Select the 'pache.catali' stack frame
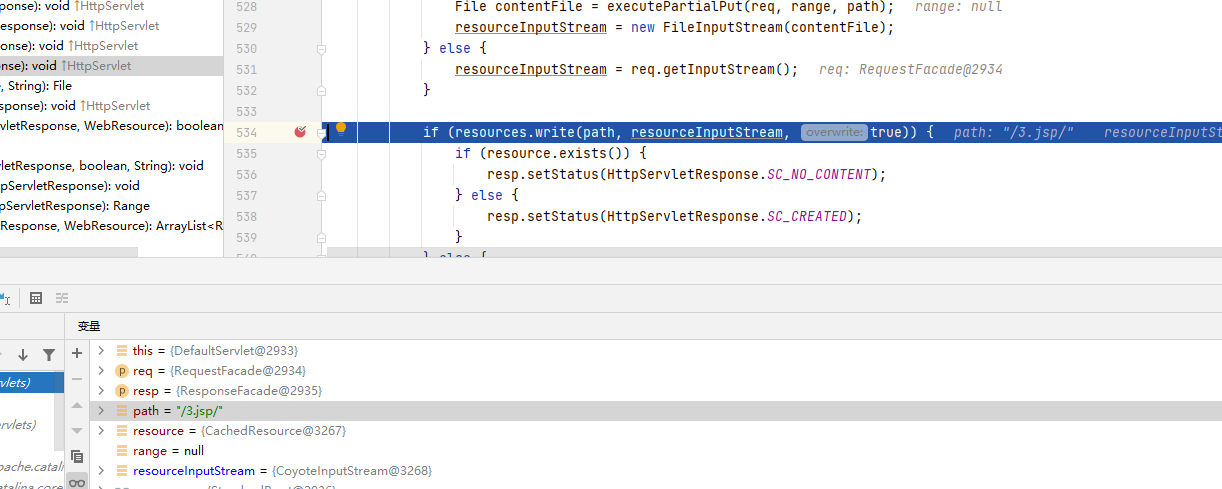This screenshot has height=489, width=1222. click(32, 466)
